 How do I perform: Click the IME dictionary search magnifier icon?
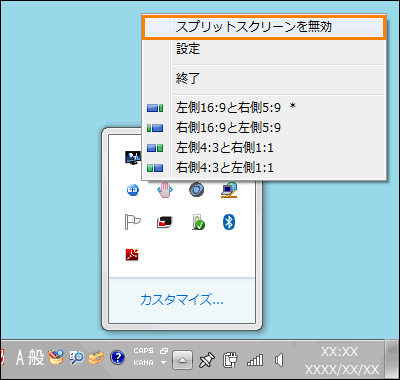76,358
